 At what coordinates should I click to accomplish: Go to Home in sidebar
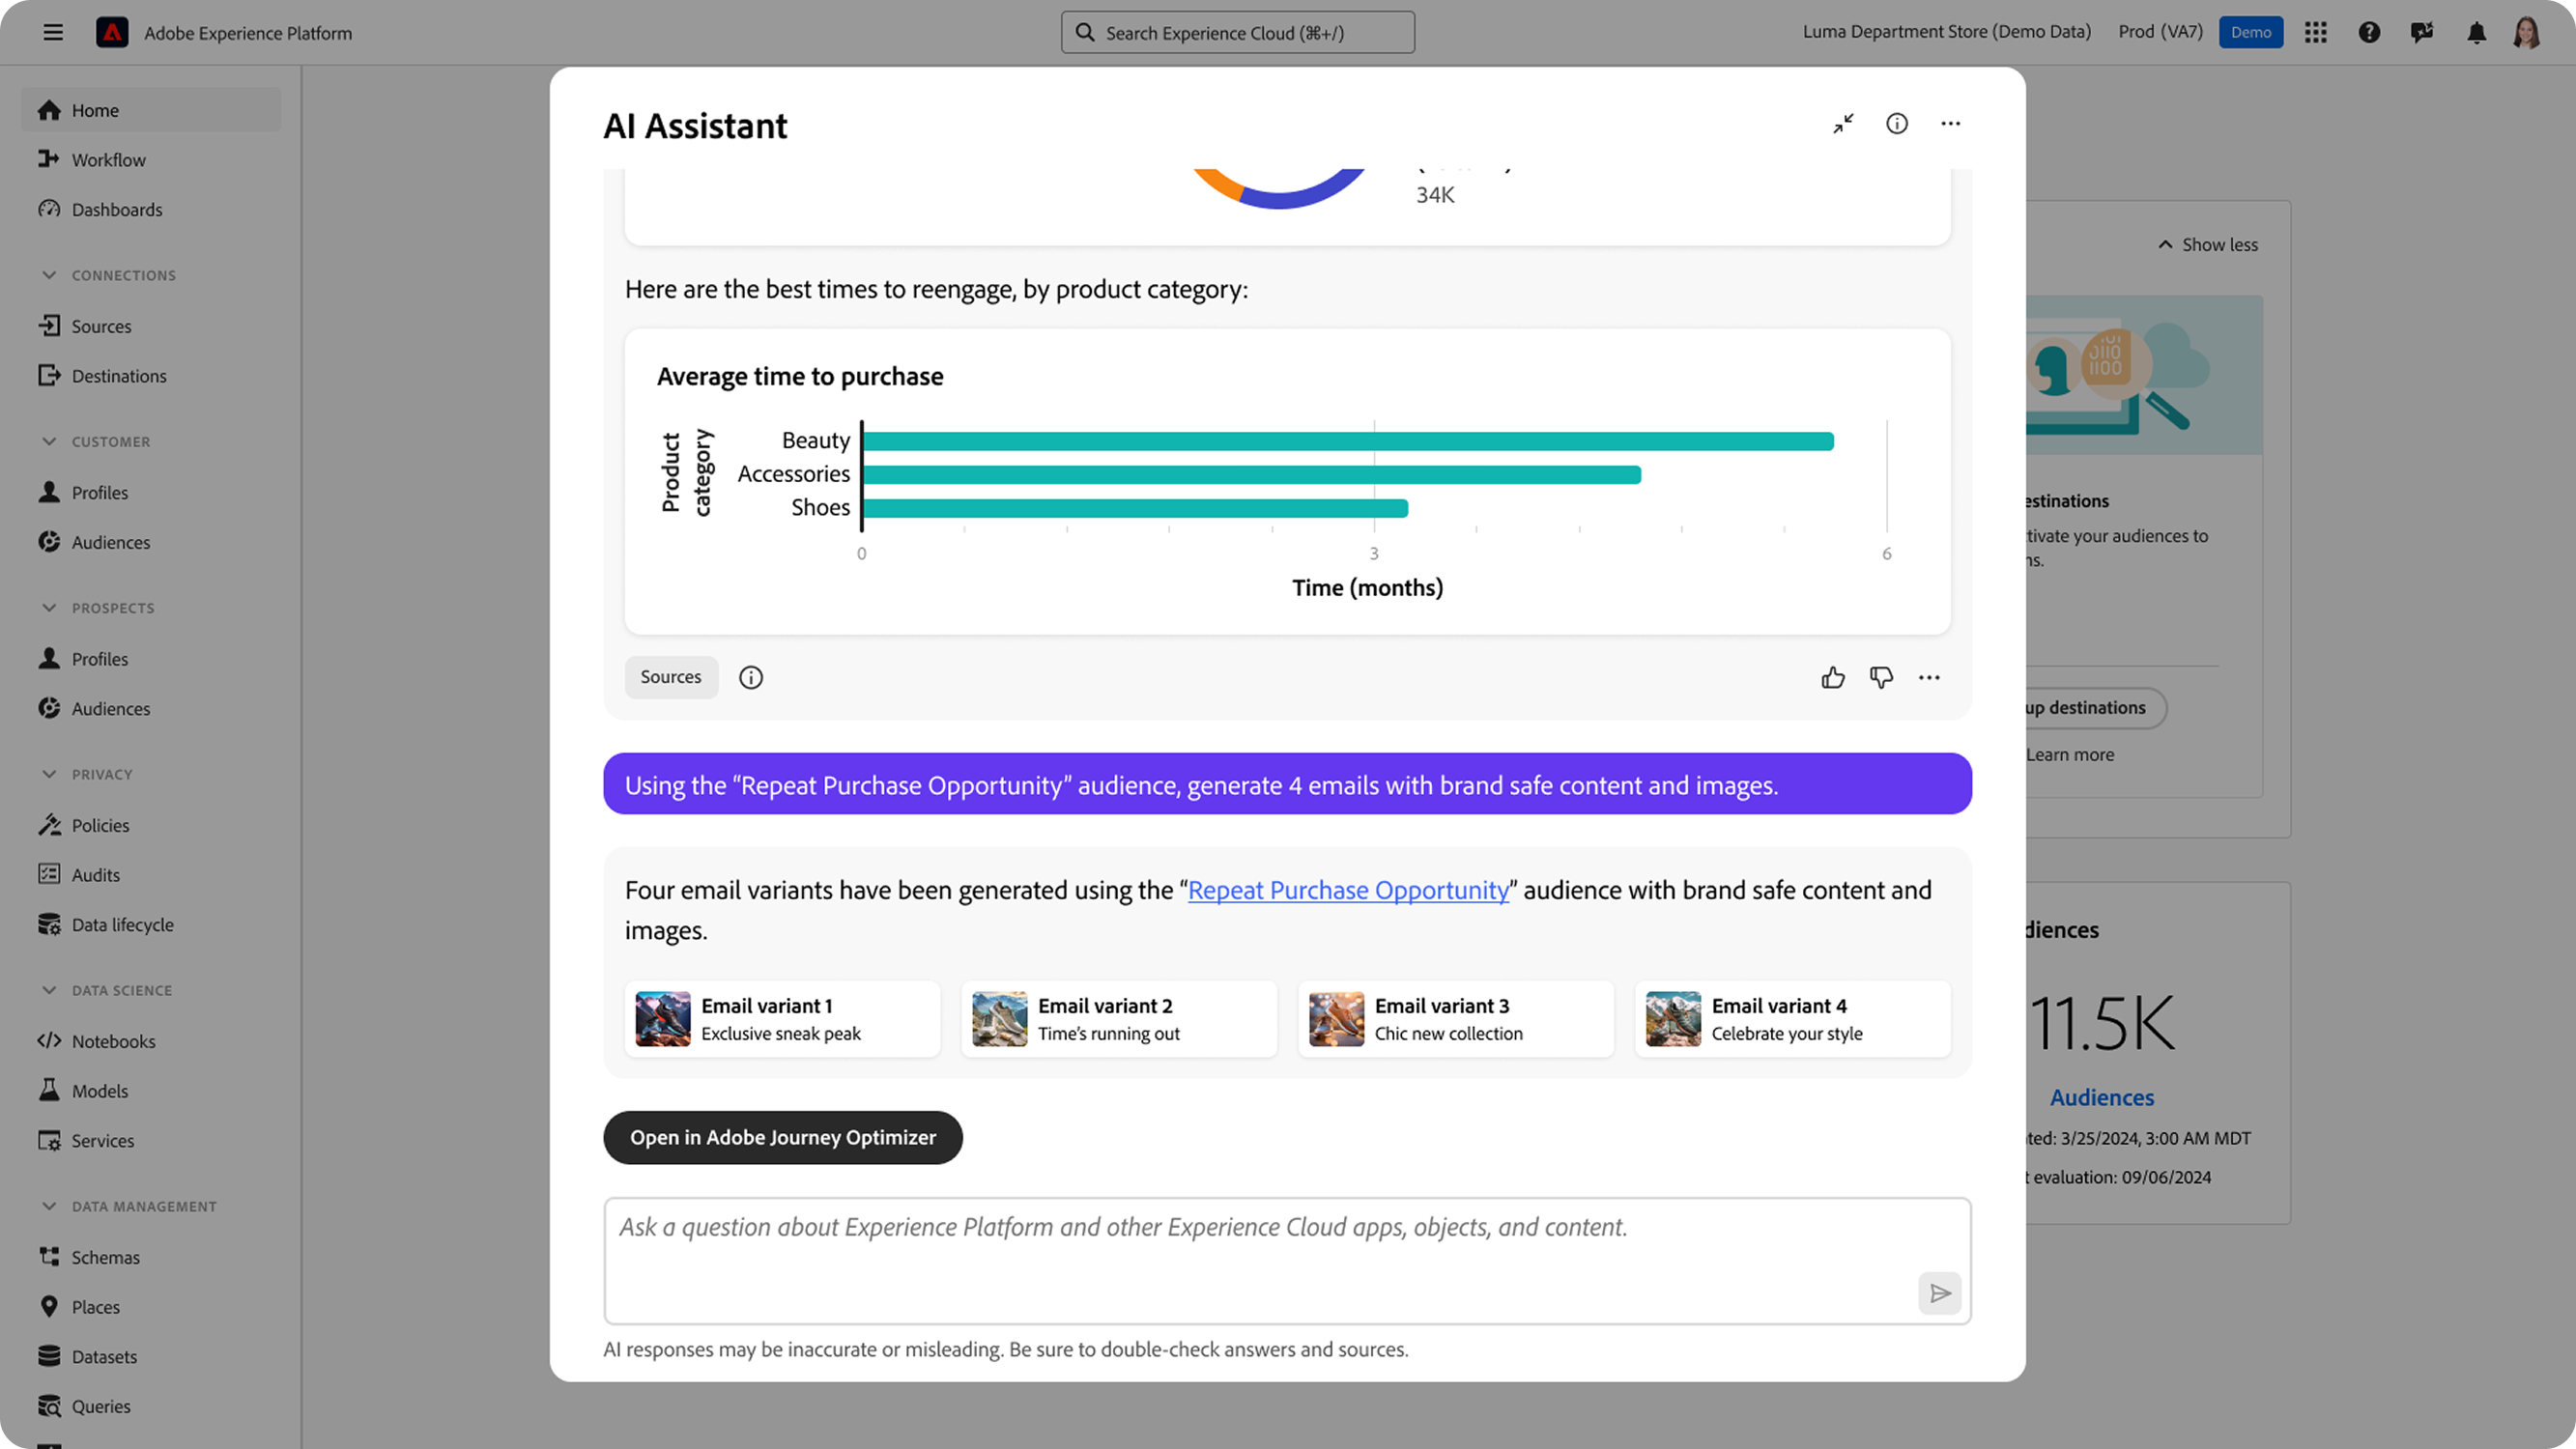151,110
